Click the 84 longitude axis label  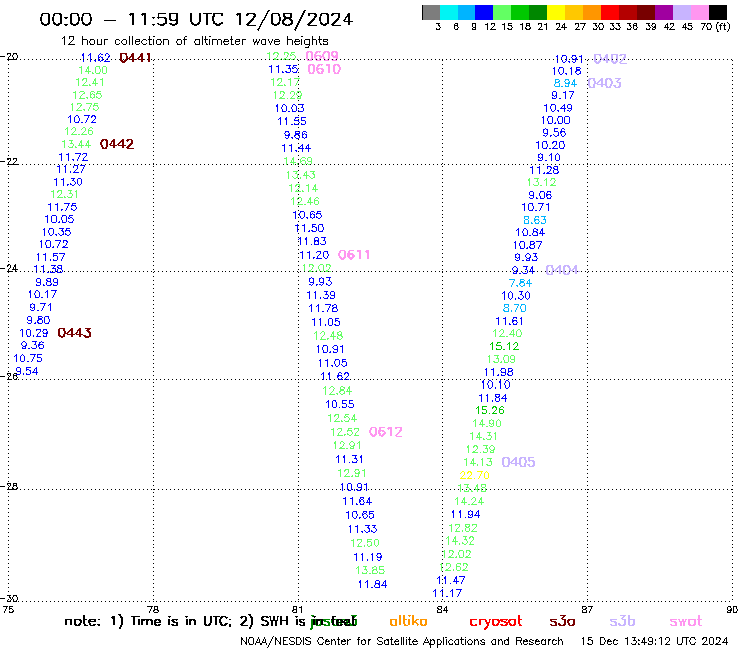(442, 609)
